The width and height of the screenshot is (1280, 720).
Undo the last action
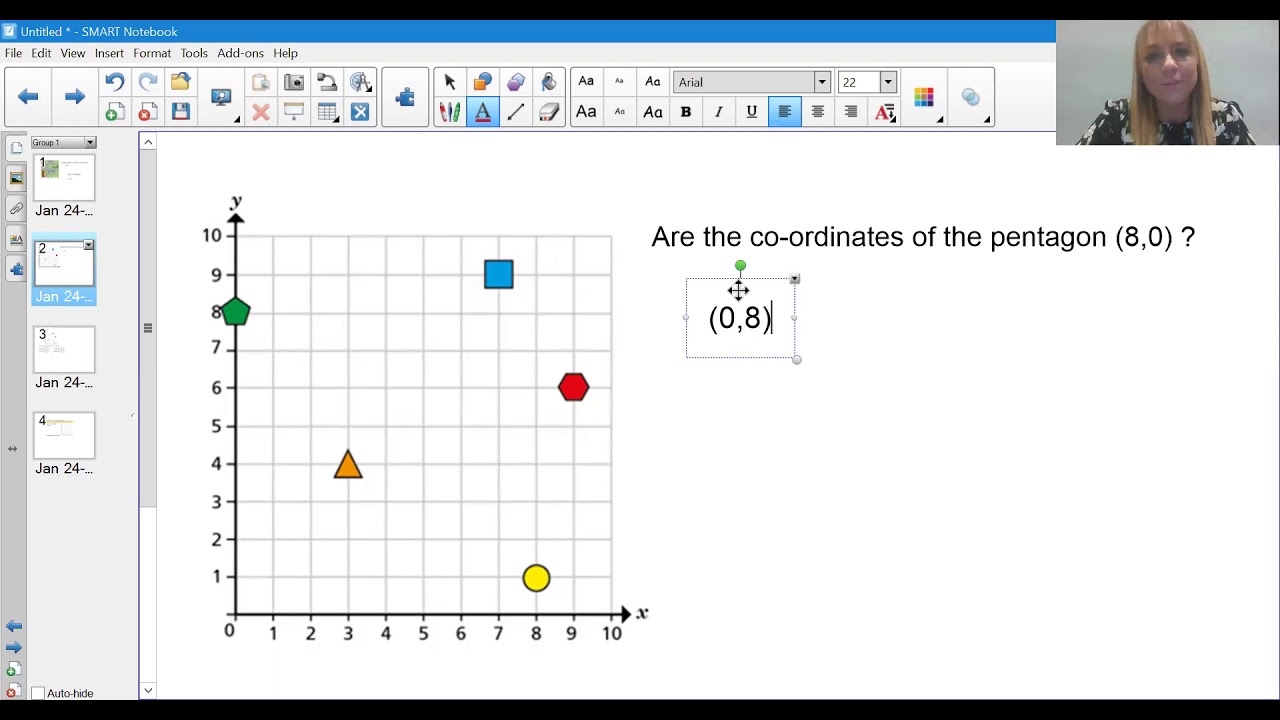(x=115, y=82)
